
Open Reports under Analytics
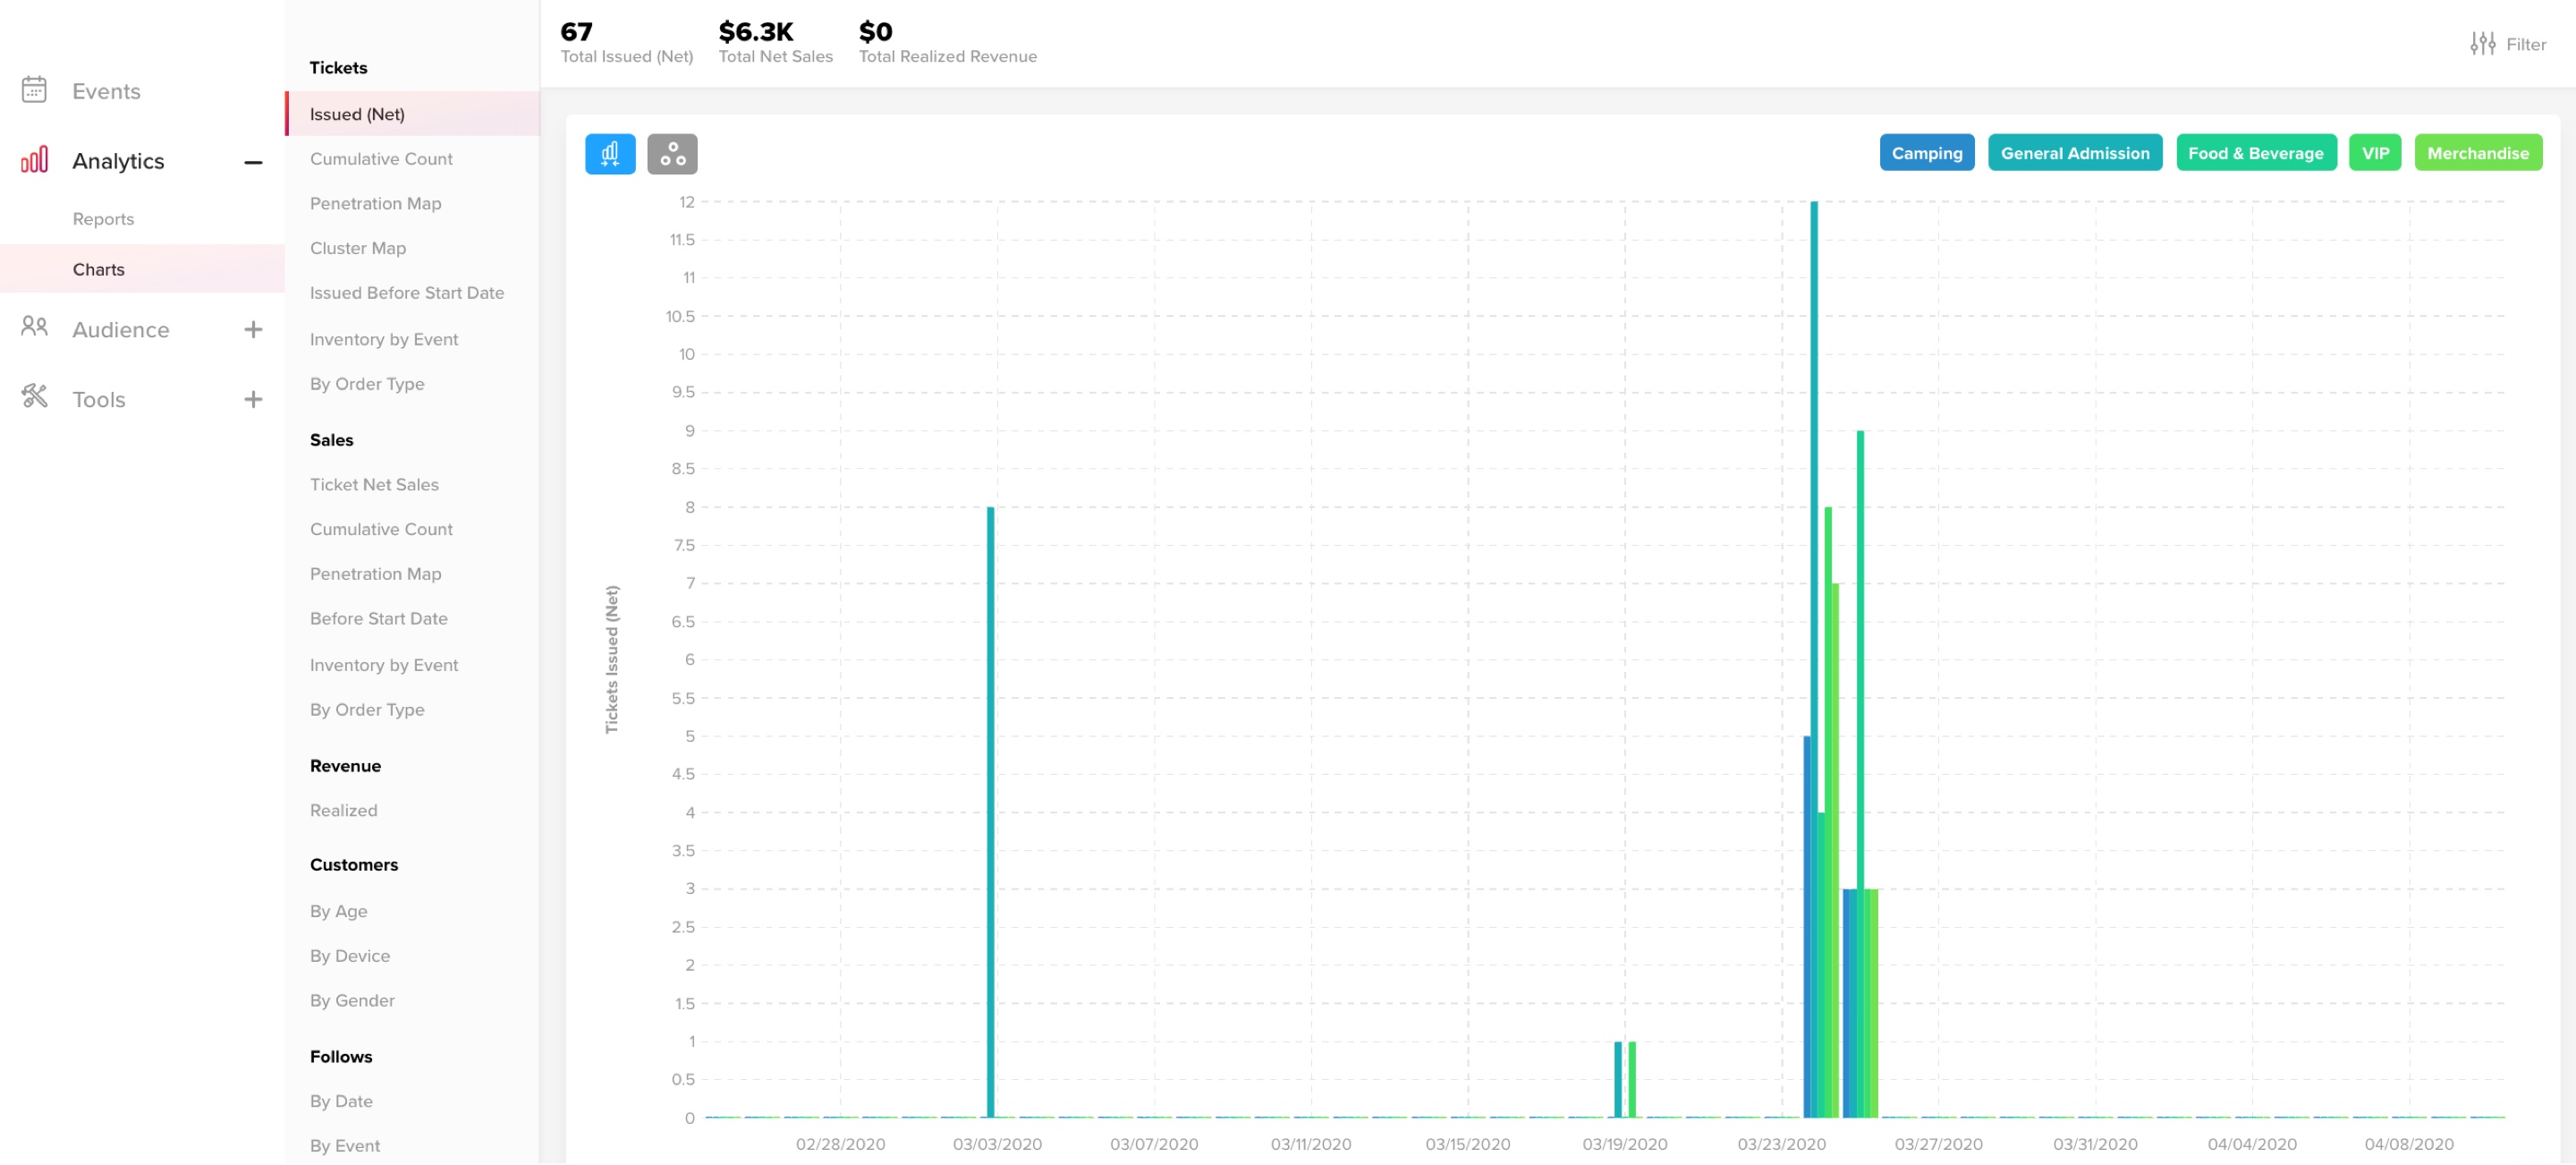click(103, 219)
